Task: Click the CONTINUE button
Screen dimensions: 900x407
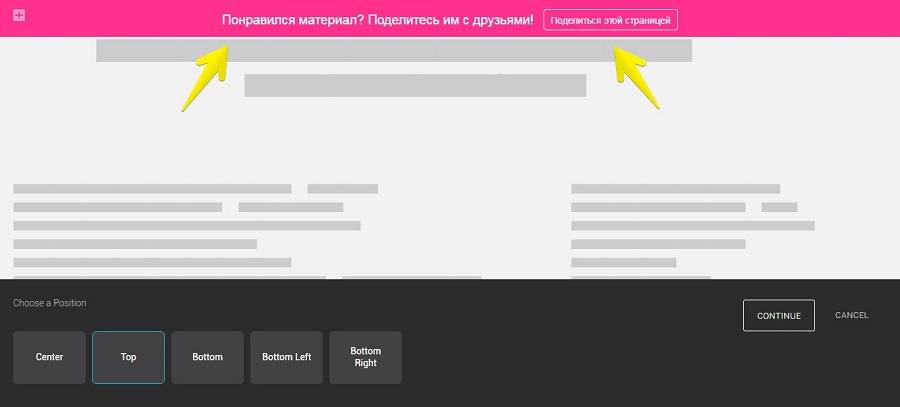Action: point(779,316)
